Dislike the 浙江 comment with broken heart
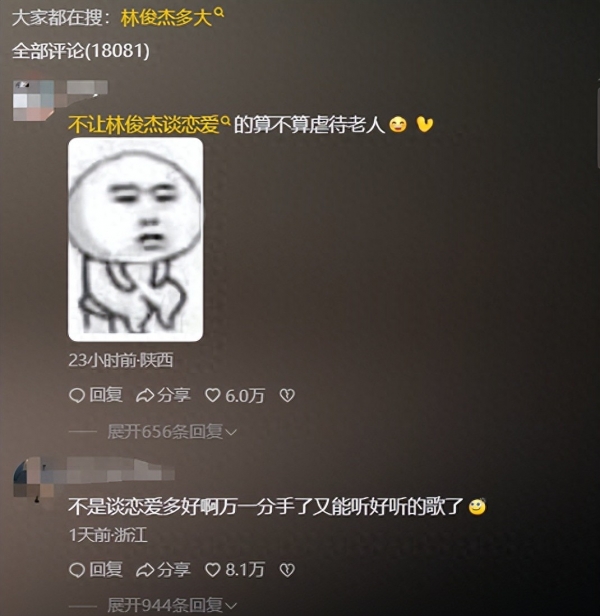Image resolution: width=600 pixels, height=616 pixels. pyautogui.click(x=287, y=570)
